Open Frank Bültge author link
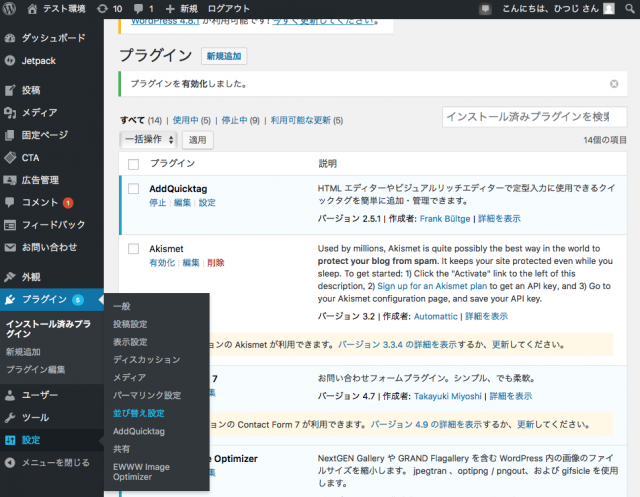640x497 pixels. (x=445, y=219)
